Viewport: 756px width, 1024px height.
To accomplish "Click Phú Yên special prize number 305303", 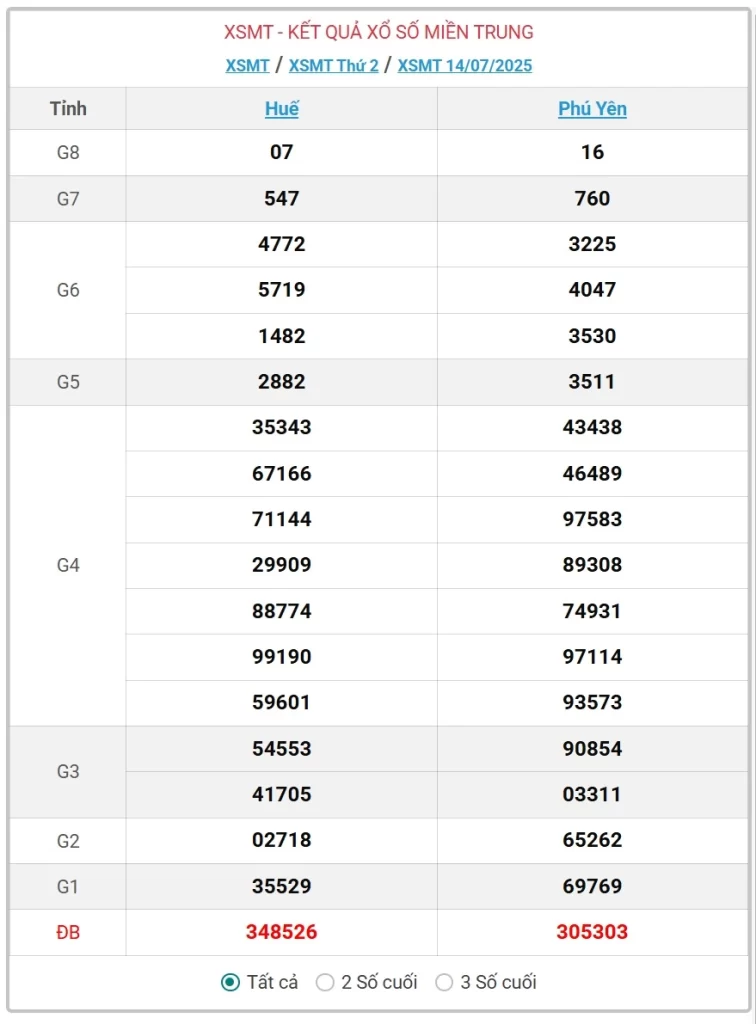I will (x=592, y=932).
